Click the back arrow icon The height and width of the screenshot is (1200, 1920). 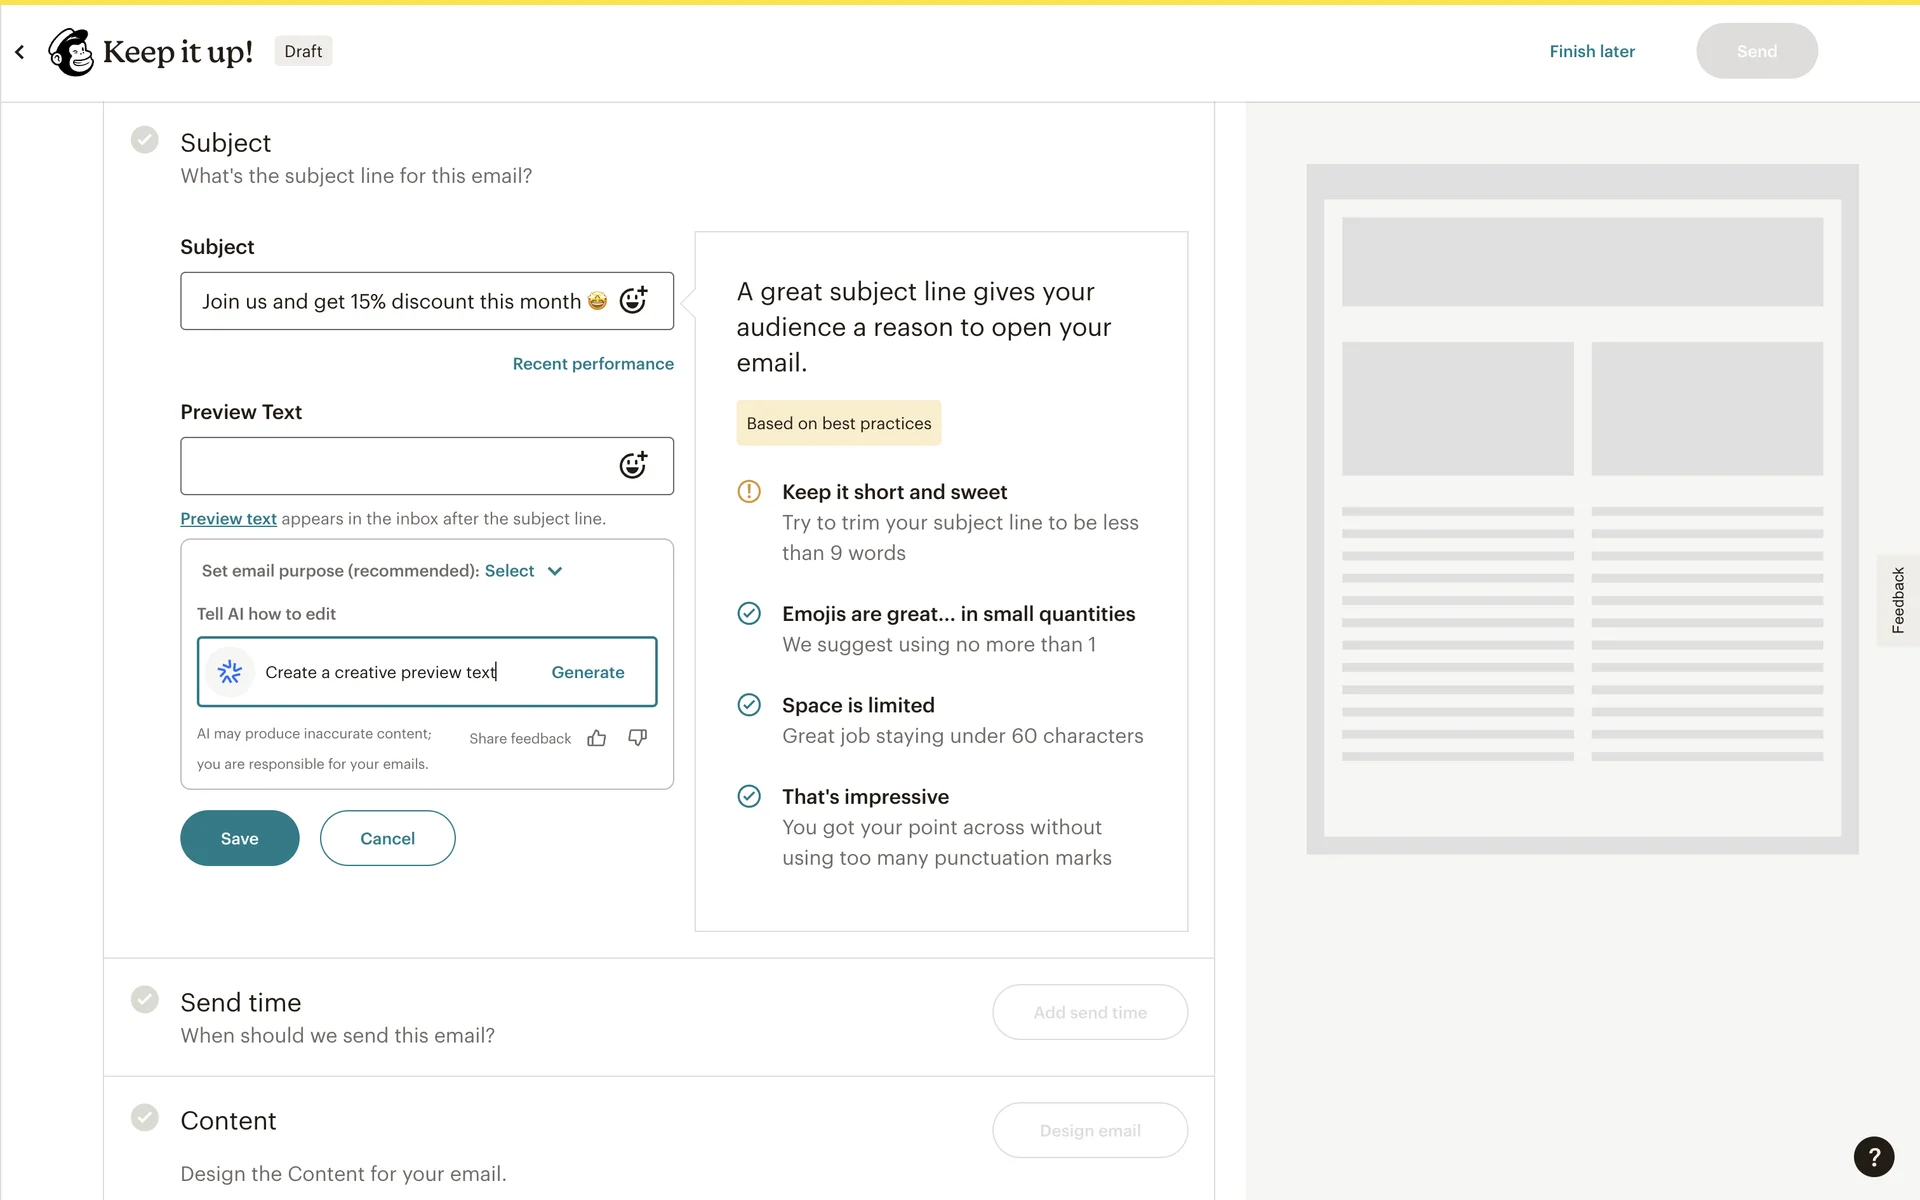click(20, 51)
